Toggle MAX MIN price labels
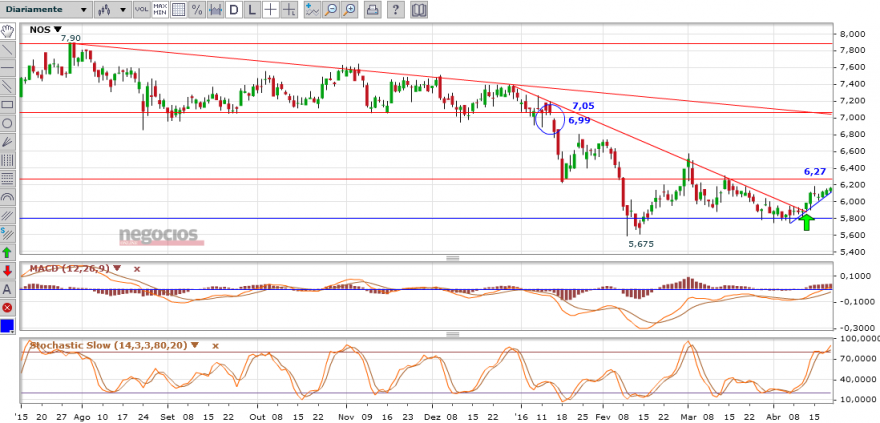Screen dimensions: 880x423 click(160, 10)
